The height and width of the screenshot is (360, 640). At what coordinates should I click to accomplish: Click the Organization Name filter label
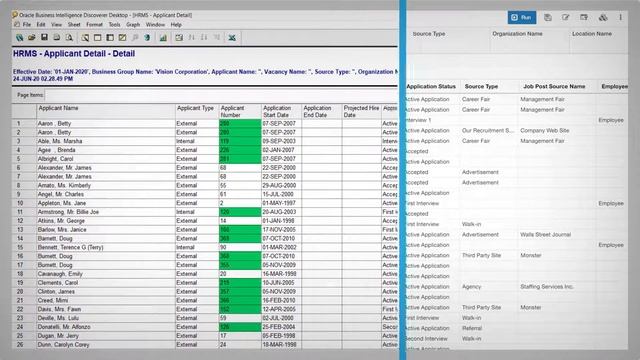[517, 34]
